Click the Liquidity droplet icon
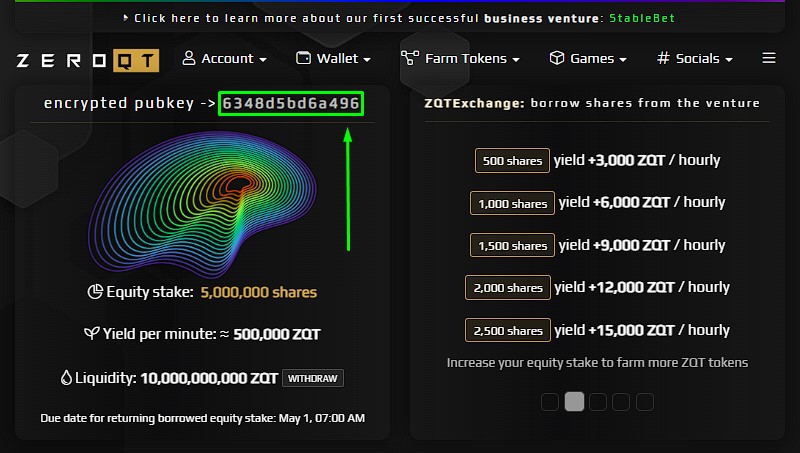The image size is (800, 453). 67,378
